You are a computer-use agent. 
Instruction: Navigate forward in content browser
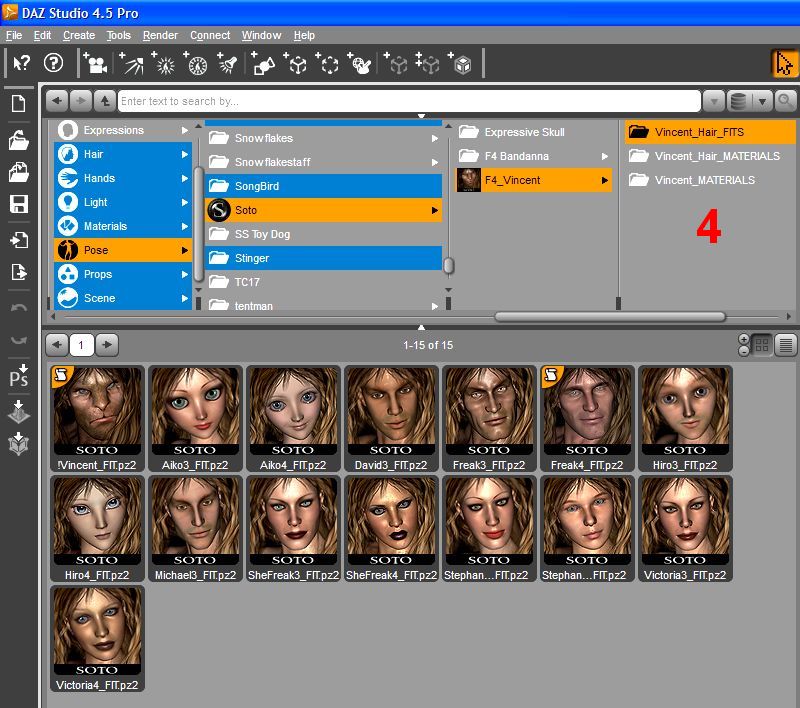[x=81, y=101]
